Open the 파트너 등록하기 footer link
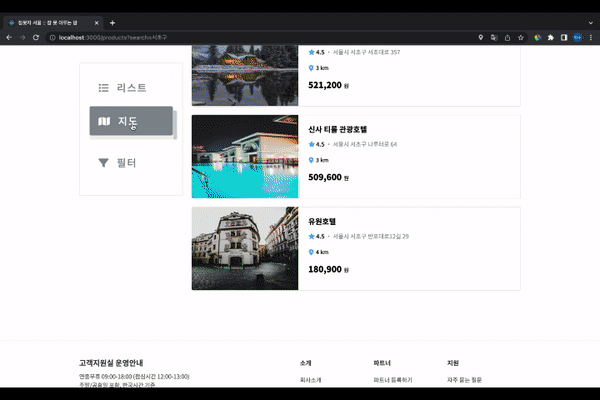 [x=393, y=380]
